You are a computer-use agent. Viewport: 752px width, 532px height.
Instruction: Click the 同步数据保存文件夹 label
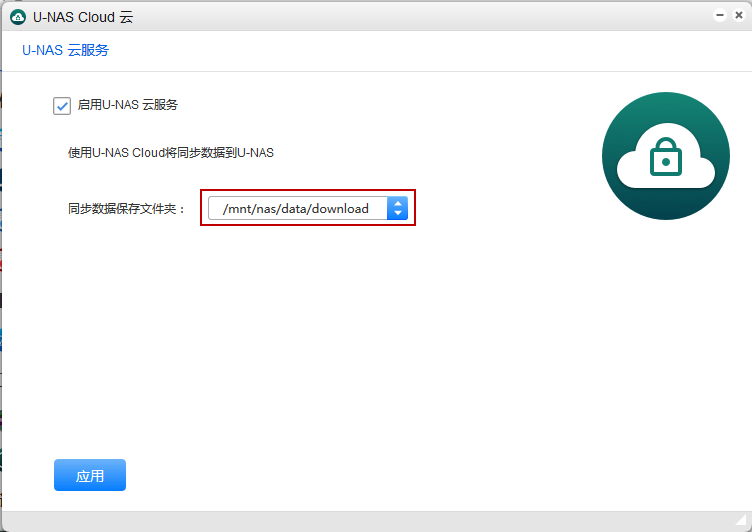[127, 209]
